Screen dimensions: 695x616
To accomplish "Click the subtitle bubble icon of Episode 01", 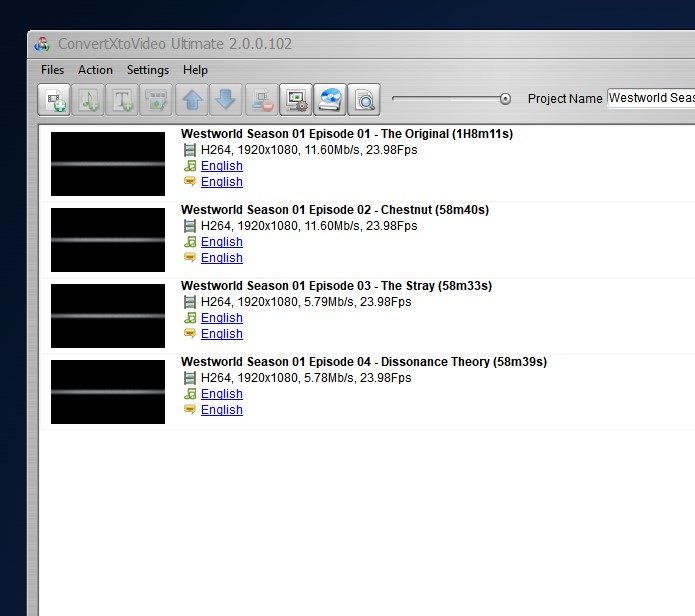I will click(x=190, y=181).
